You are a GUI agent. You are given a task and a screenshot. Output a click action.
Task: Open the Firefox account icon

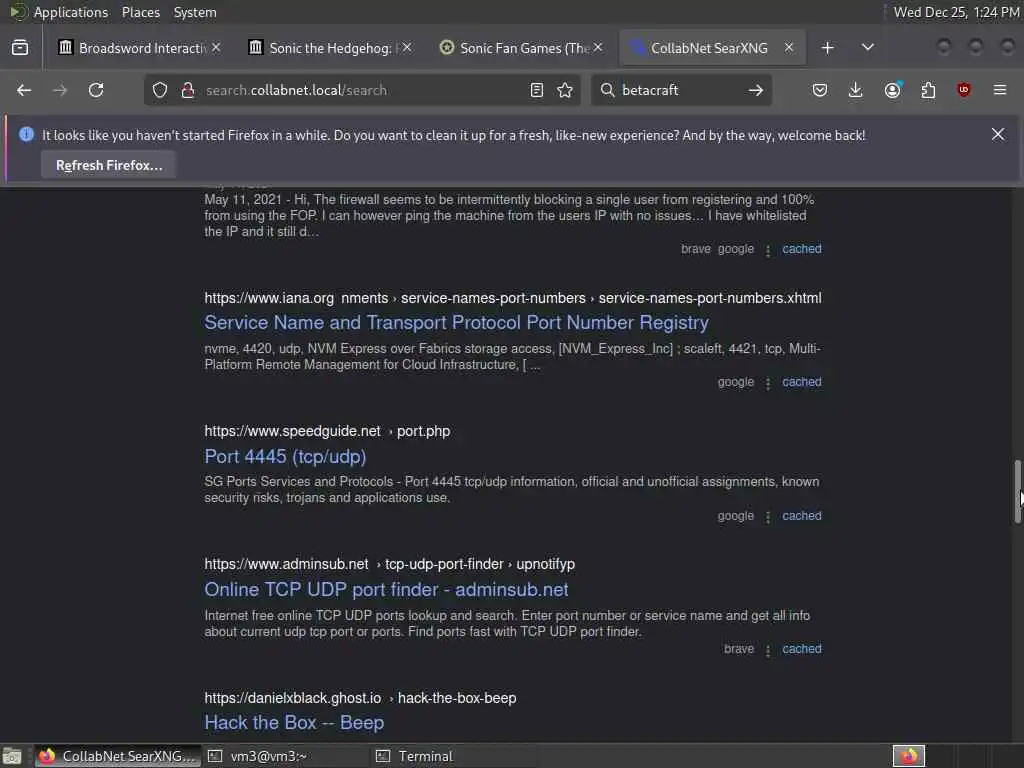pyautogui.click(x=893, y=90)
